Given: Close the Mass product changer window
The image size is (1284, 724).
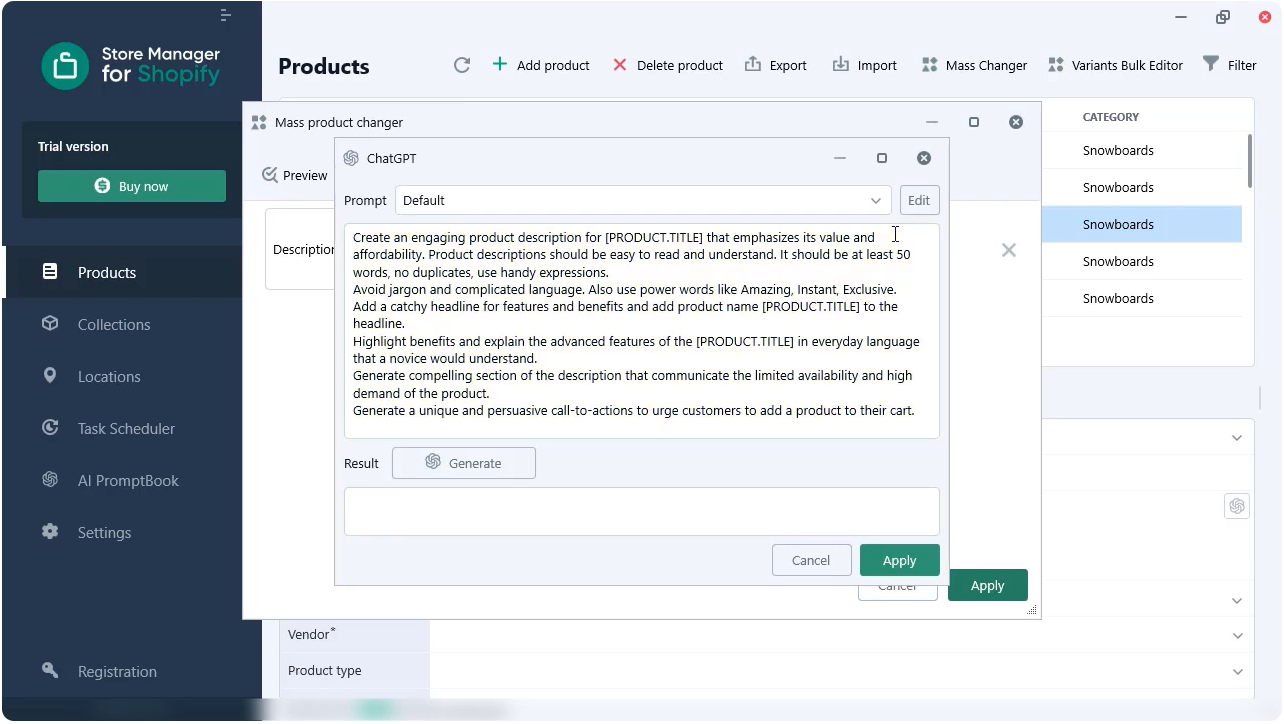Looking at the screenshot, I should coord(1016,122).
